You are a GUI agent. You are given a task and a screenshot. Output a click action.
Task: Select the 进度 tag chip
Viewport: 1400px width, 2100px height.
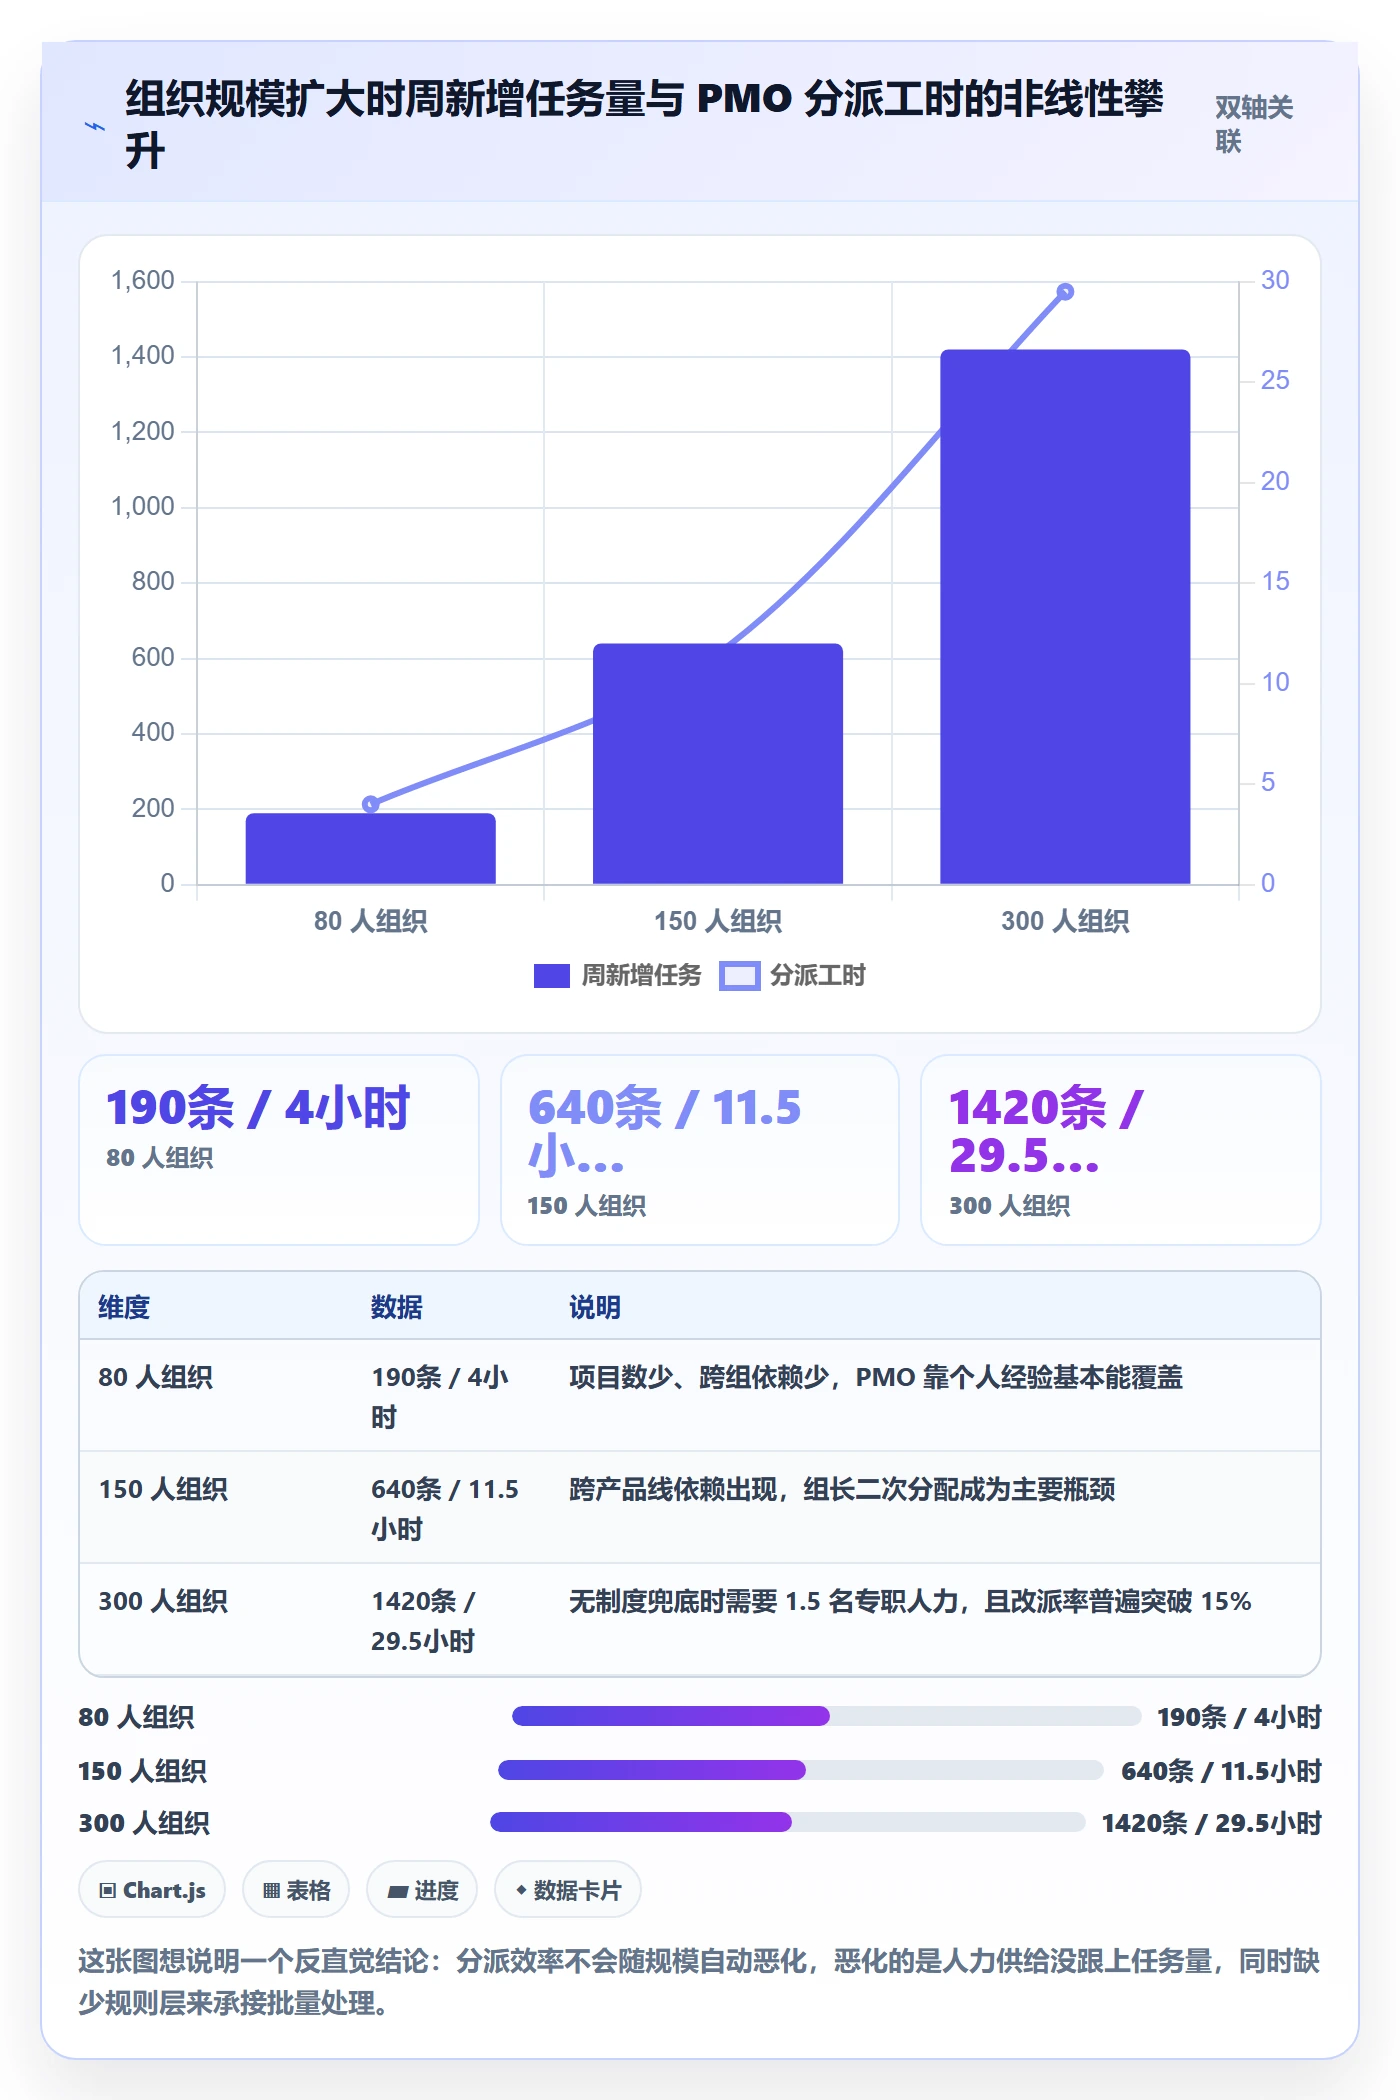coord(422,1890)
